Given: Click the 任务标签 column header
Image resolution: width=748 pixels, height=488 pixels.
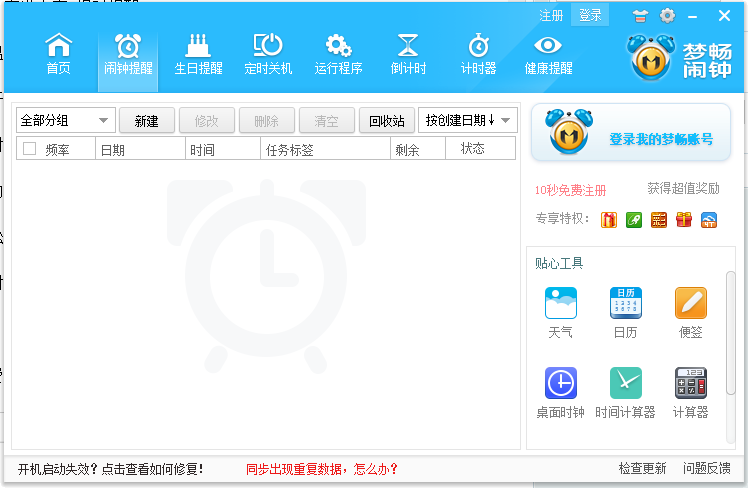Looking at the screenshot, I should click(x=325, y=148).
